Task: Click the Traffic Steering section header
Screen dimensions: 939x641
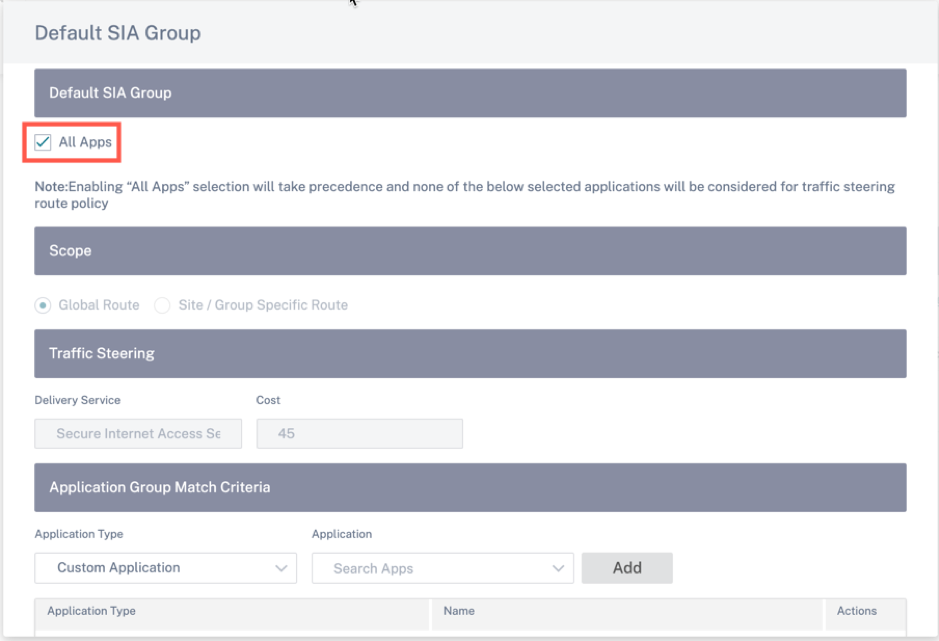Action: [x=470, y=353]
